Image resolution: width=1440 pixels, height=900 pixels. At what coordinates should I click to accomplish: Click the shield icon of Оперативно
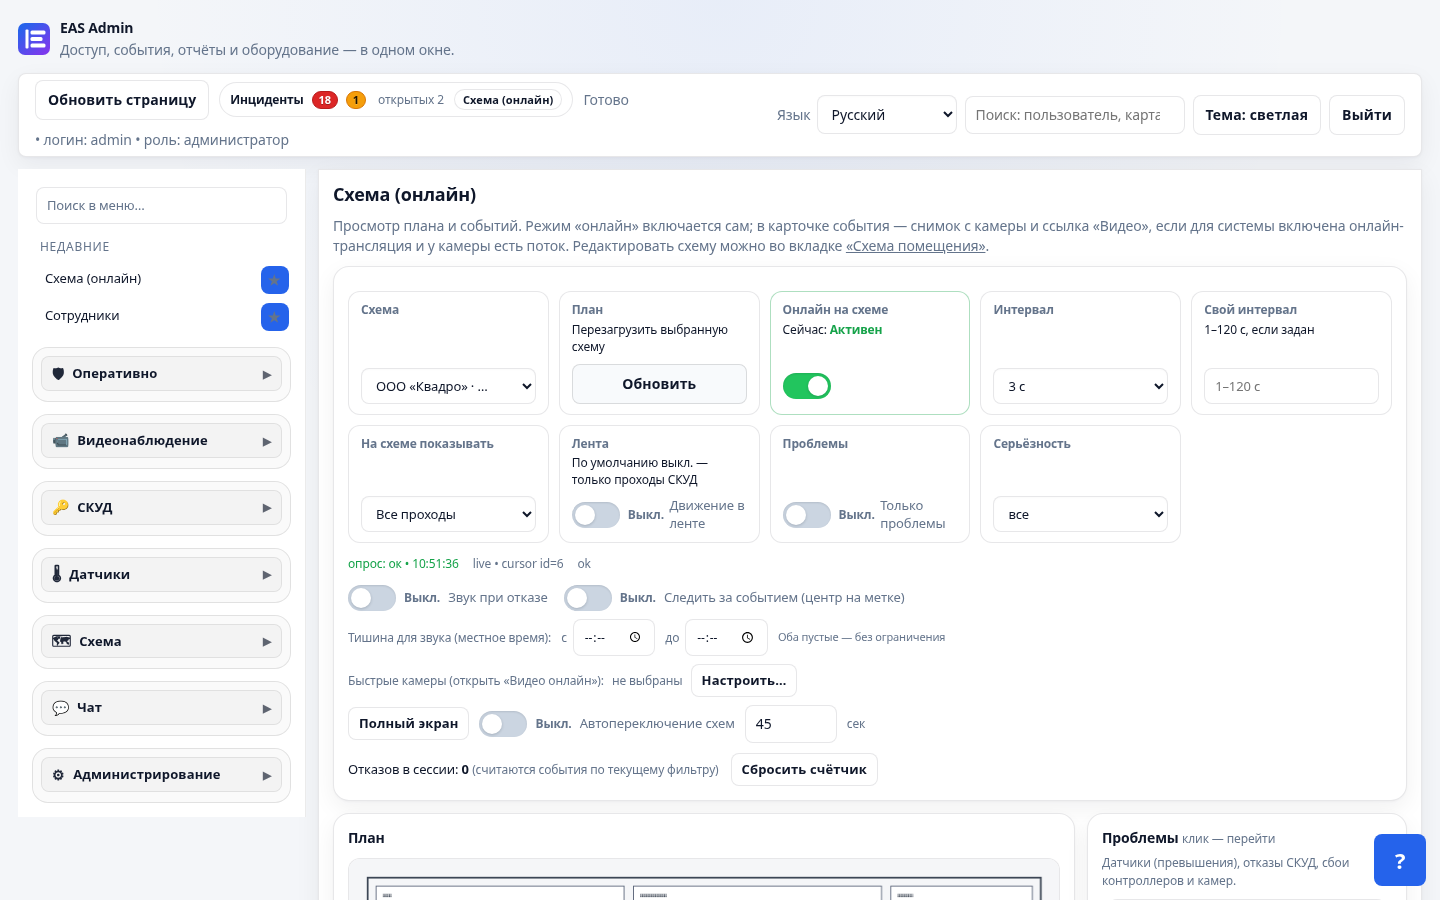58,374
